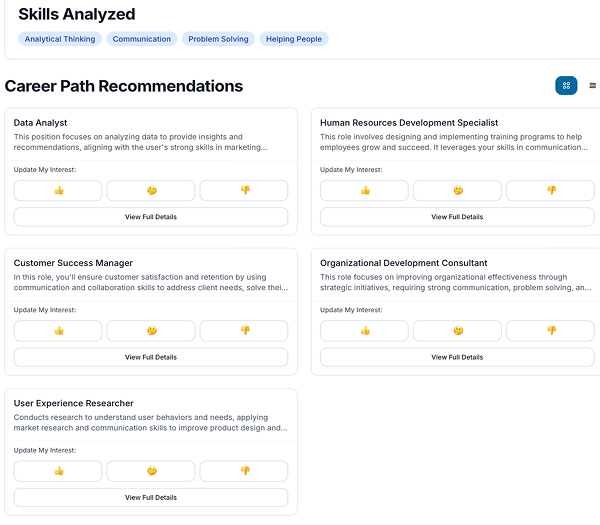This screenshot has height=525, width=600.
Task: View full details for Data Analyst
Action: pyautogui.click(x=151, y=217)
